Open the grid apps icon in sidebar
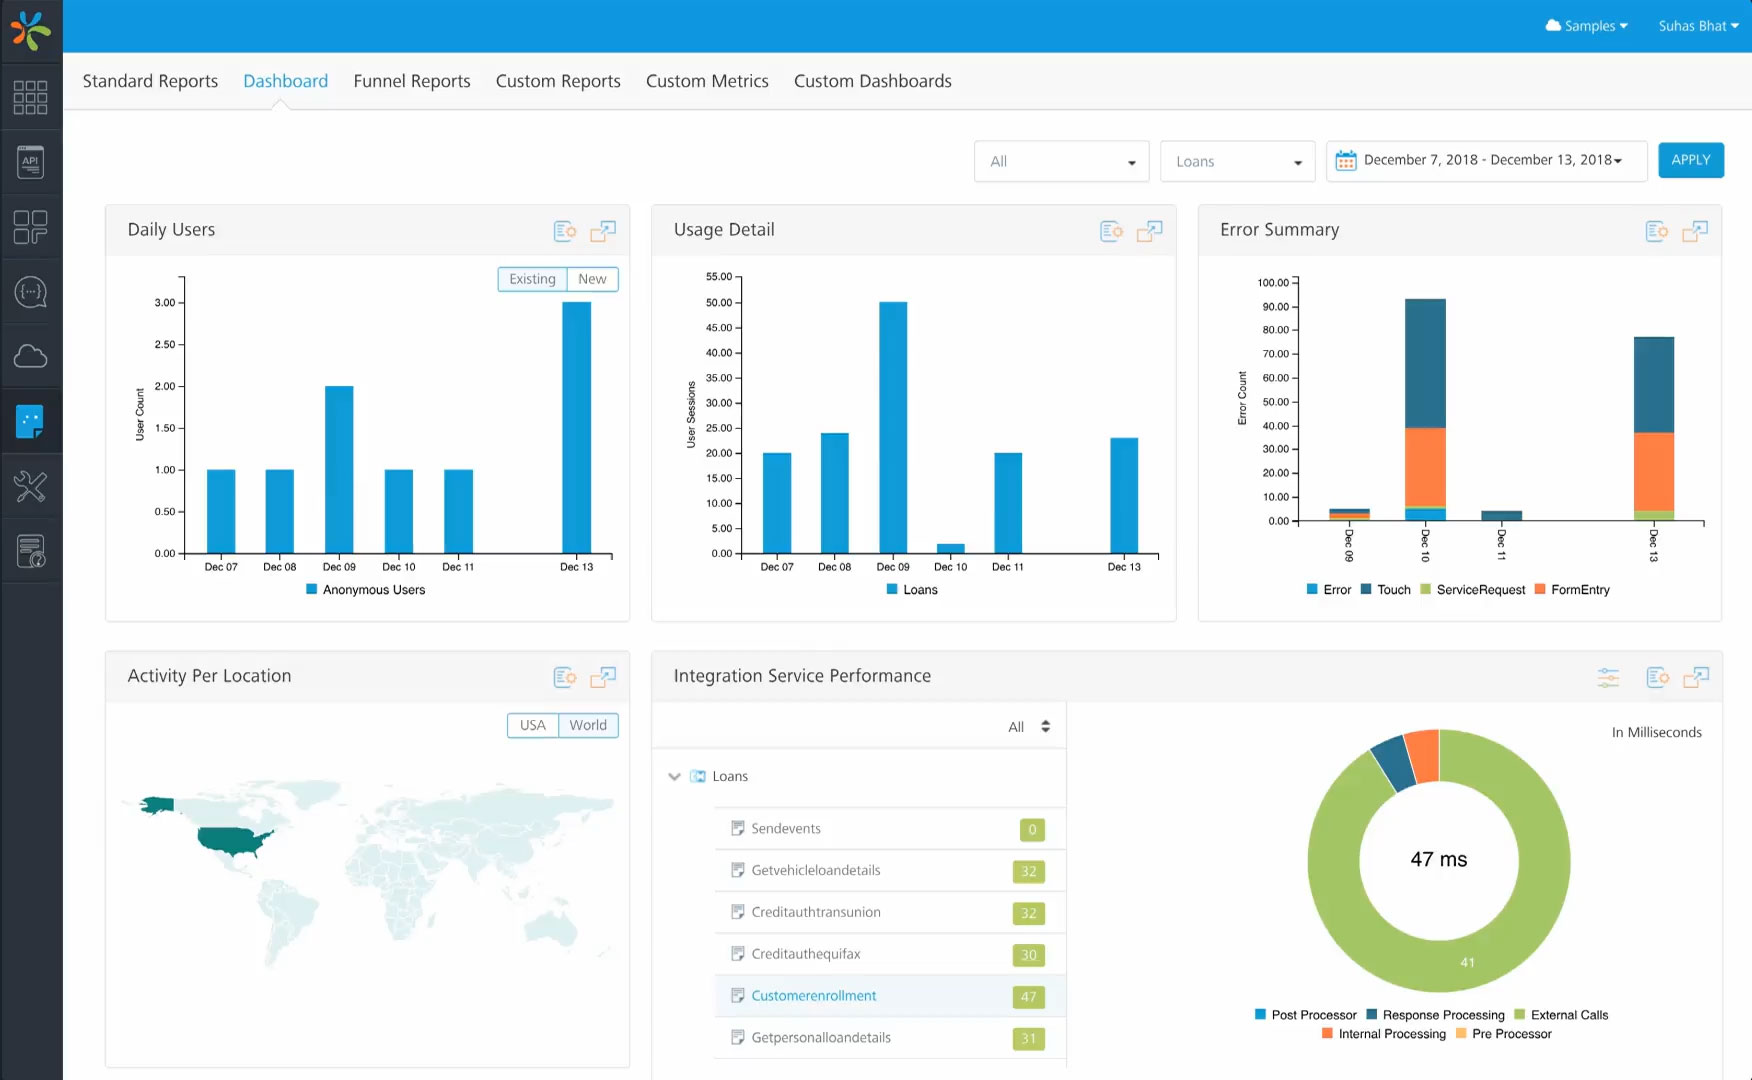The image size is (1752, 1080). click(x=30, y=97)
